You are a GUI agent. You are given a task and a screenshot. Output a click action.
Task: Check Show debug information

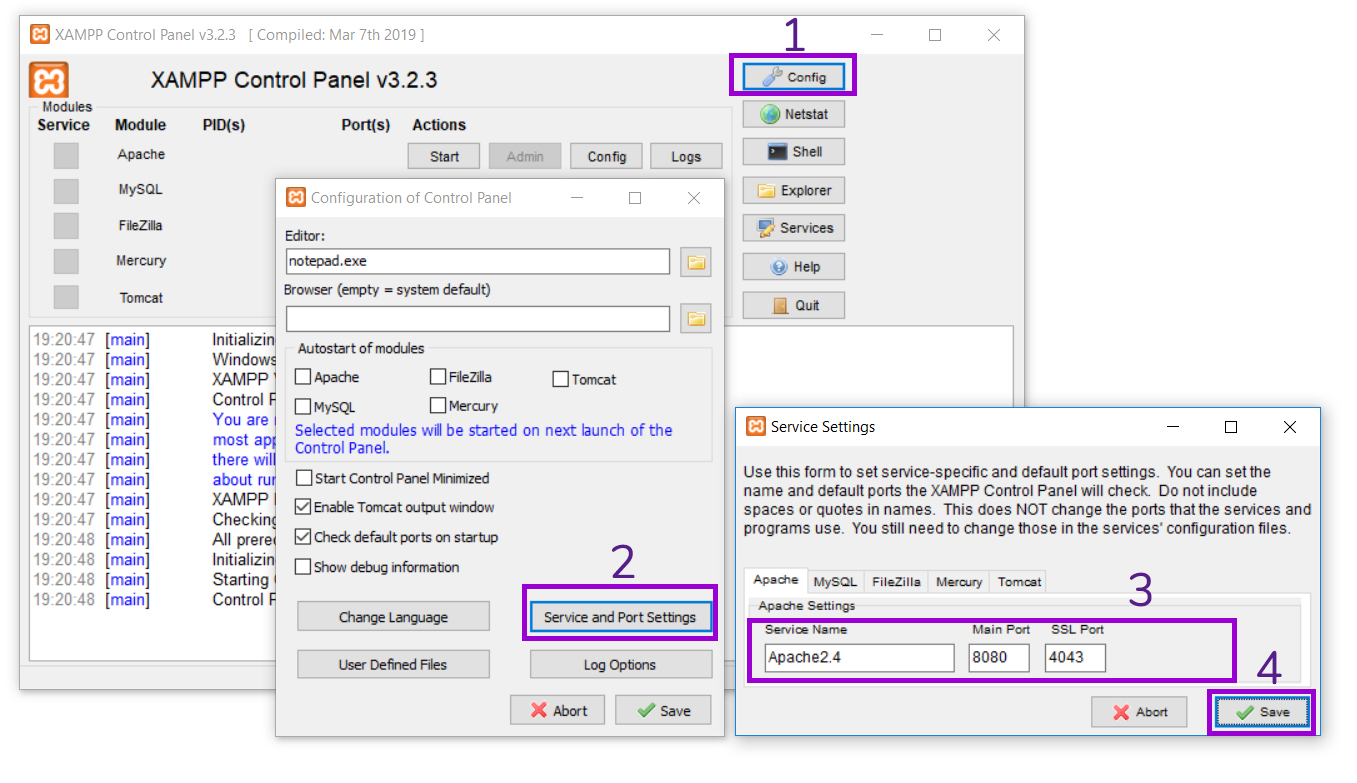pos(303,567)
